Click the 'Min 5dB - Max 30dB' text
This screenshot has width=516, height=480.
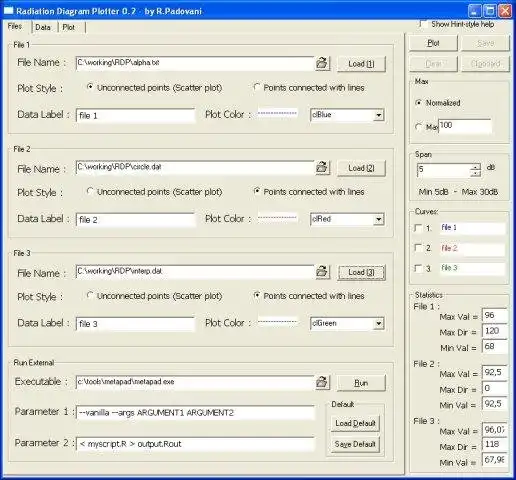458,192
